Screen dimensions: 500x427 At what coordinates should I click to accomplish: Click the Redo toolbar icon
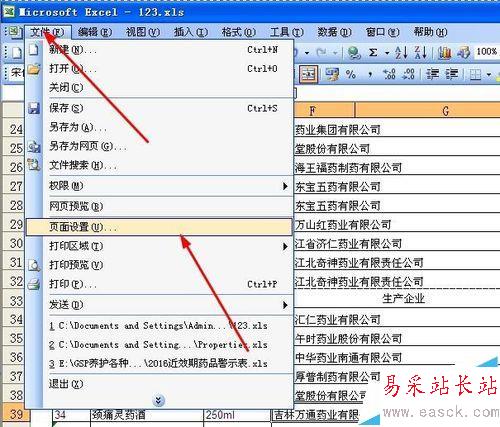(x=322, y=53)
